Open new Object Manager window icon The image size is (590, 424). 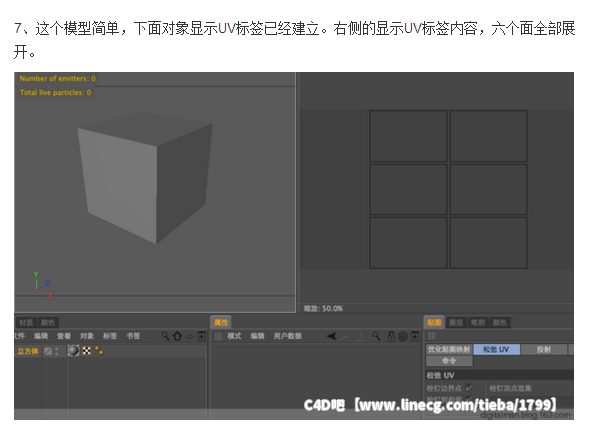202,336
